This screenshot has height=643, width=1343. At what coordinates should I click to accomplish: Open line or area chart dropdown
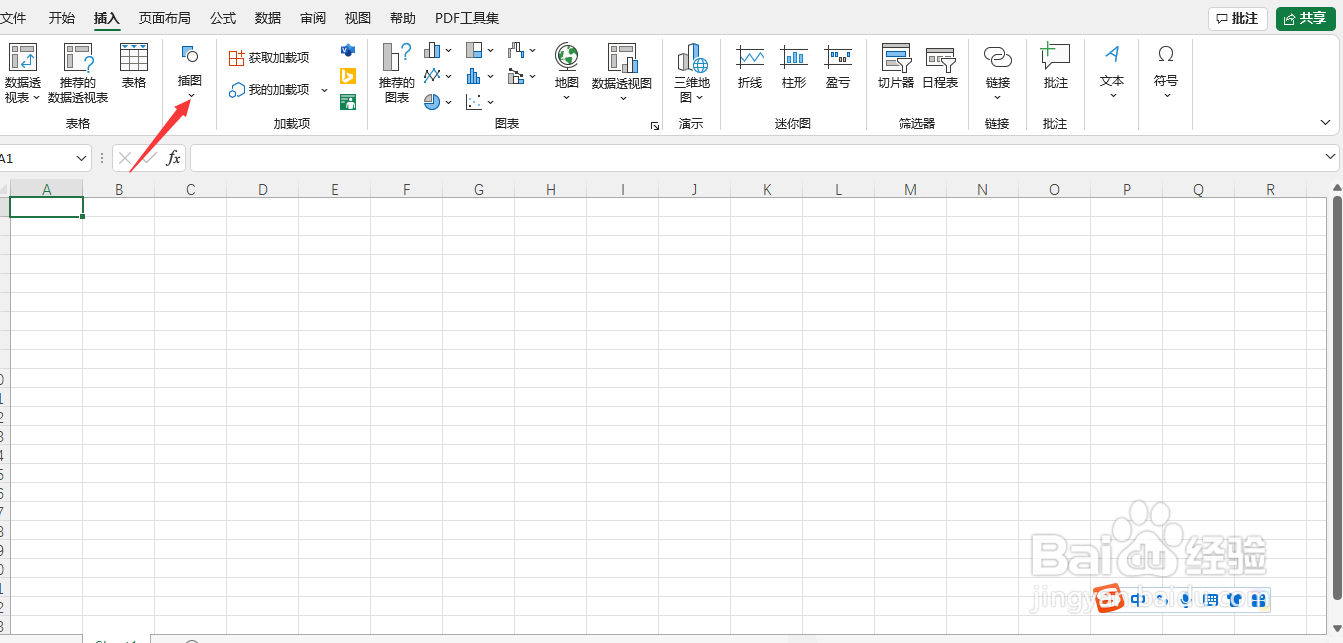[438, 76]
